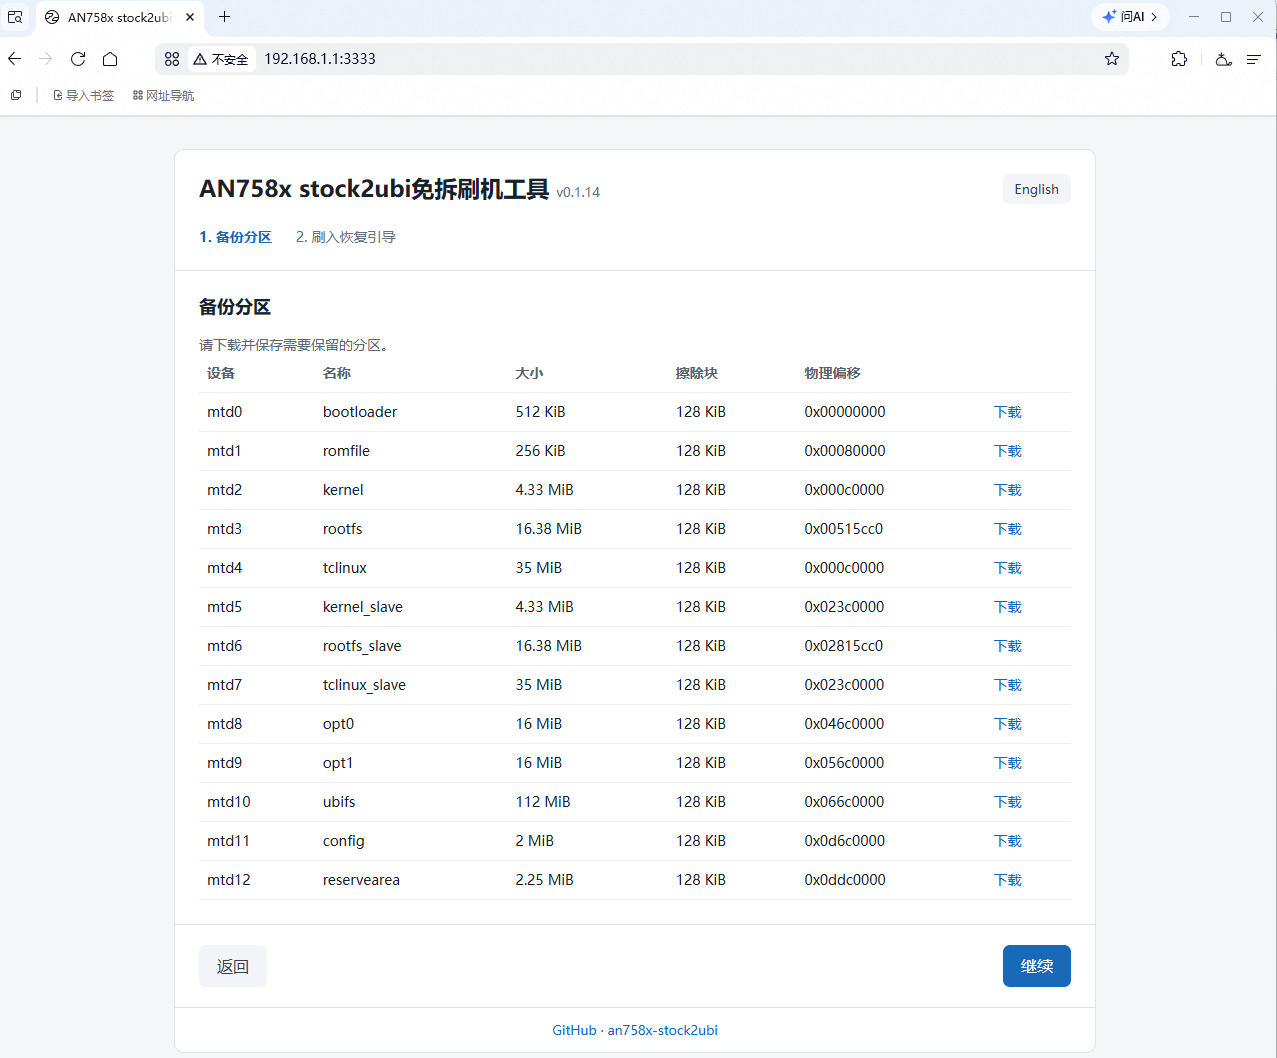Screen dimensions: 1277x1058
Task: Click the 不安全 security warning indicator
Action: click(x=221, y=59)
